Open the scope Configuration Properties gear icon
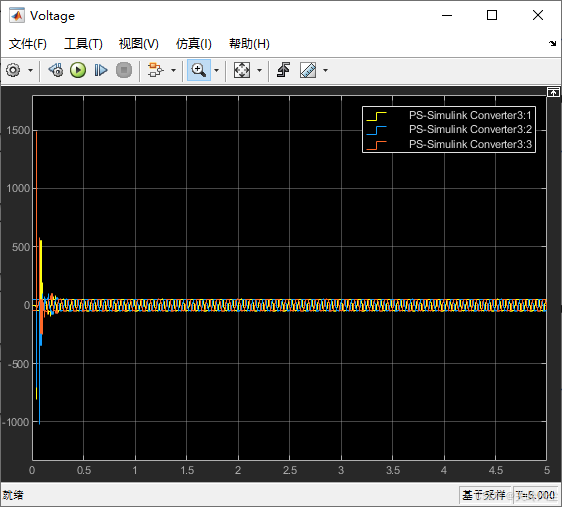This screenshot has height=507, width=562. pos(13,70)
